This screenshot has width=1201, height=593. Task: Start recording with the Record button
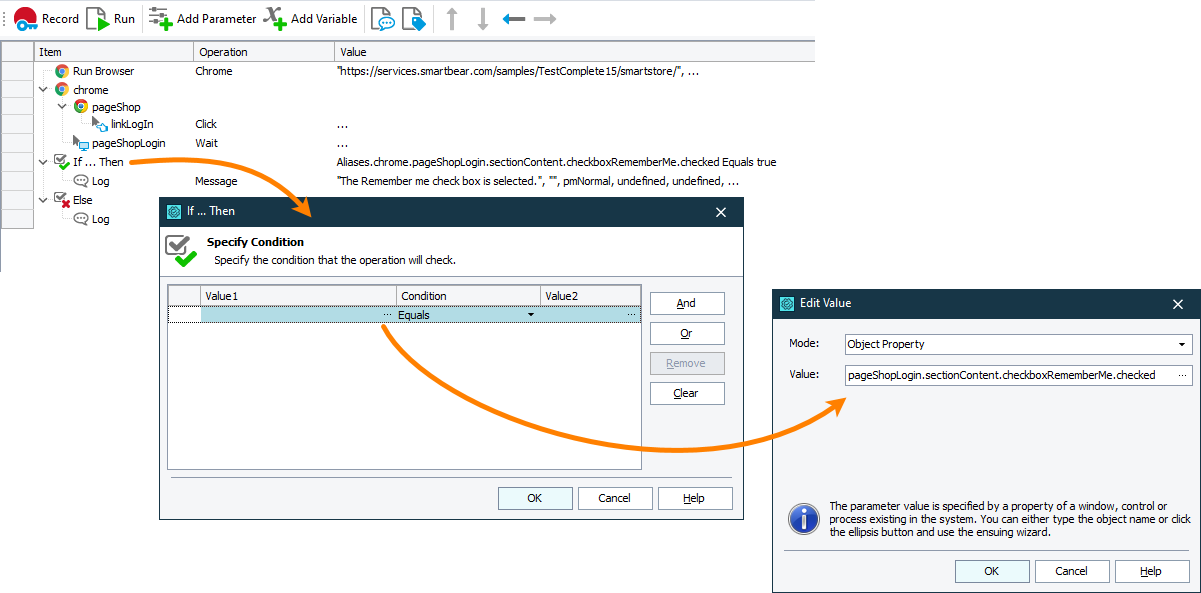tap(47, 18)
